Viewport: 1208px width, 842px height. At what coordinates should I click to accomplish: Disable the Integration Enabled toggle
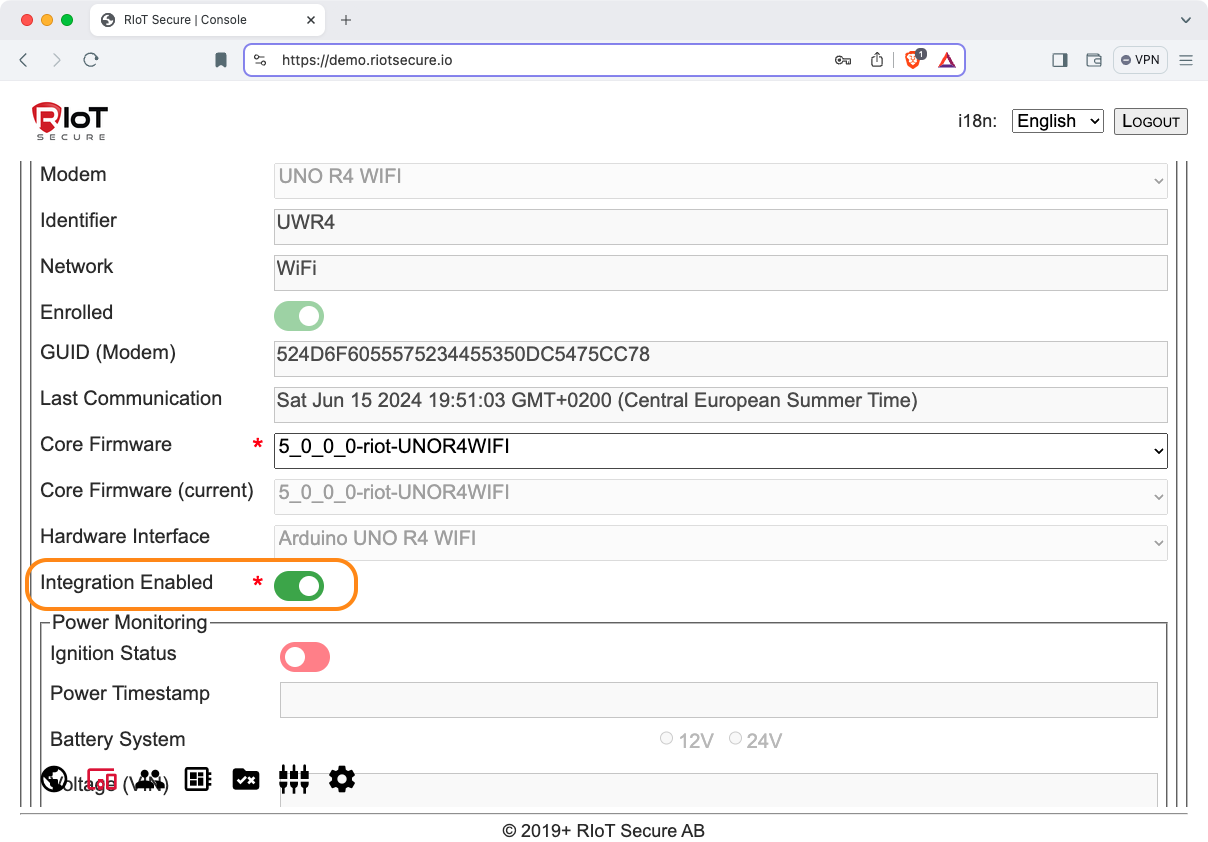(299, 586)
